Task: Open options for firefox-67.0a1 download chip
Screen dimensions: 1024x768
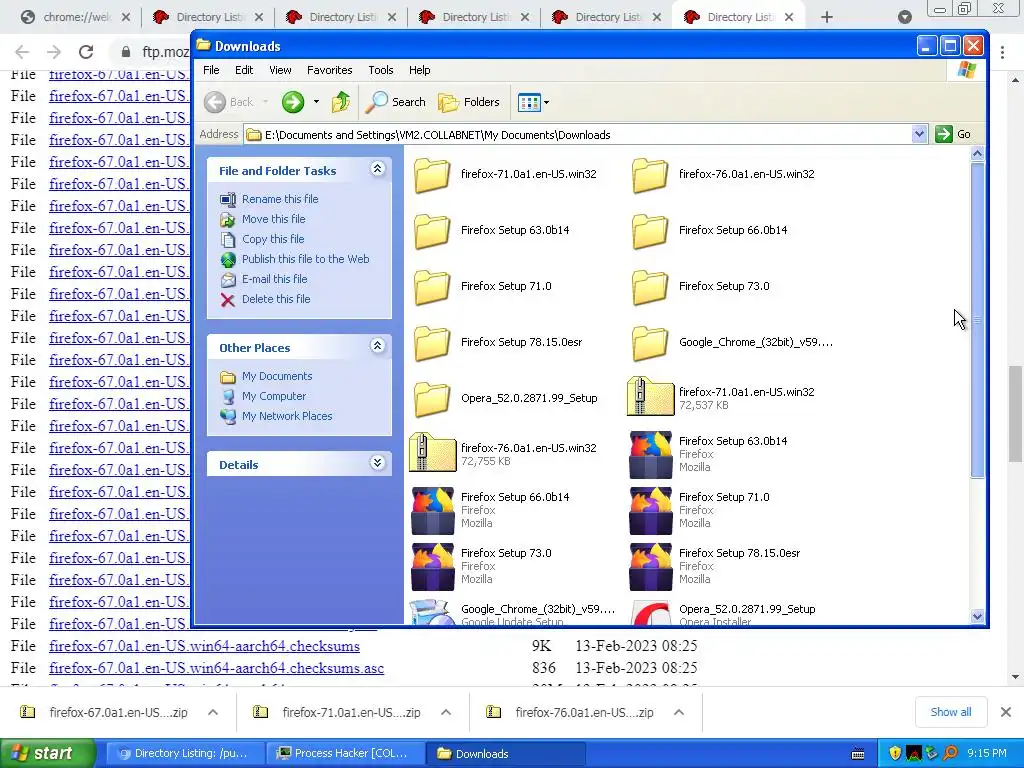Action: click(x=213, y=712)
